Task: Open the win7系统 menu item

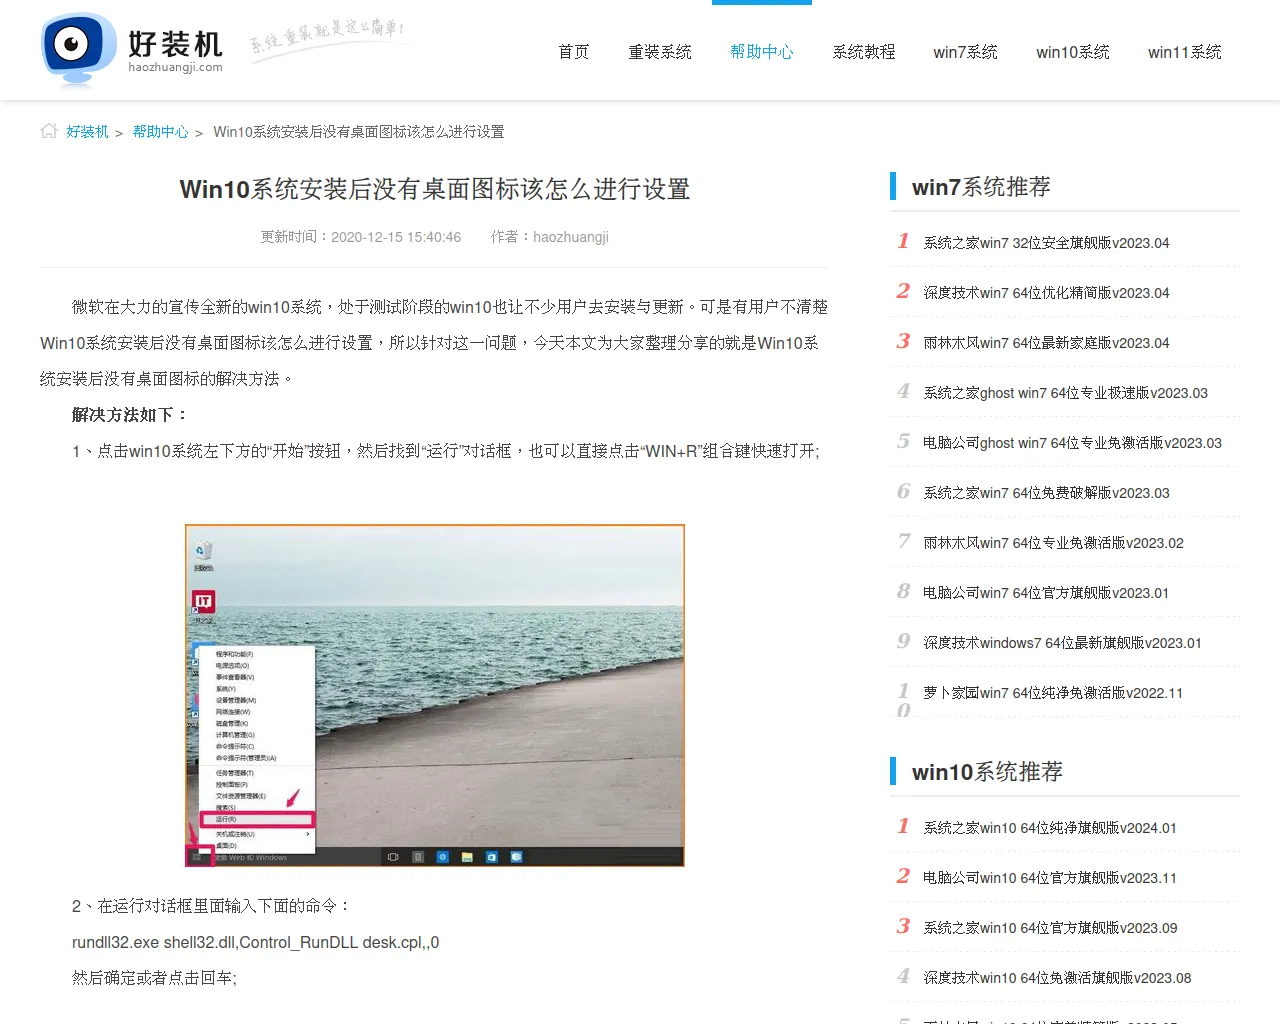Action: (965, 52)
